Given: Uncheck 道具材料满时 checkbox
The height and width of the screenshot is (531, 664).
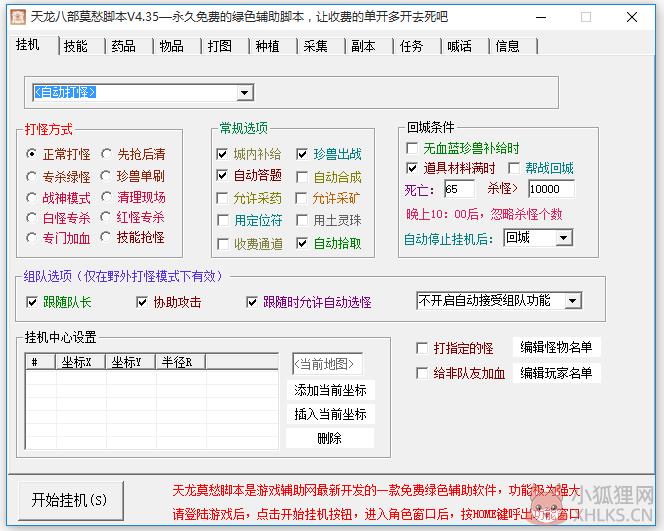Looking at the screenshot, I should (412, 168).
